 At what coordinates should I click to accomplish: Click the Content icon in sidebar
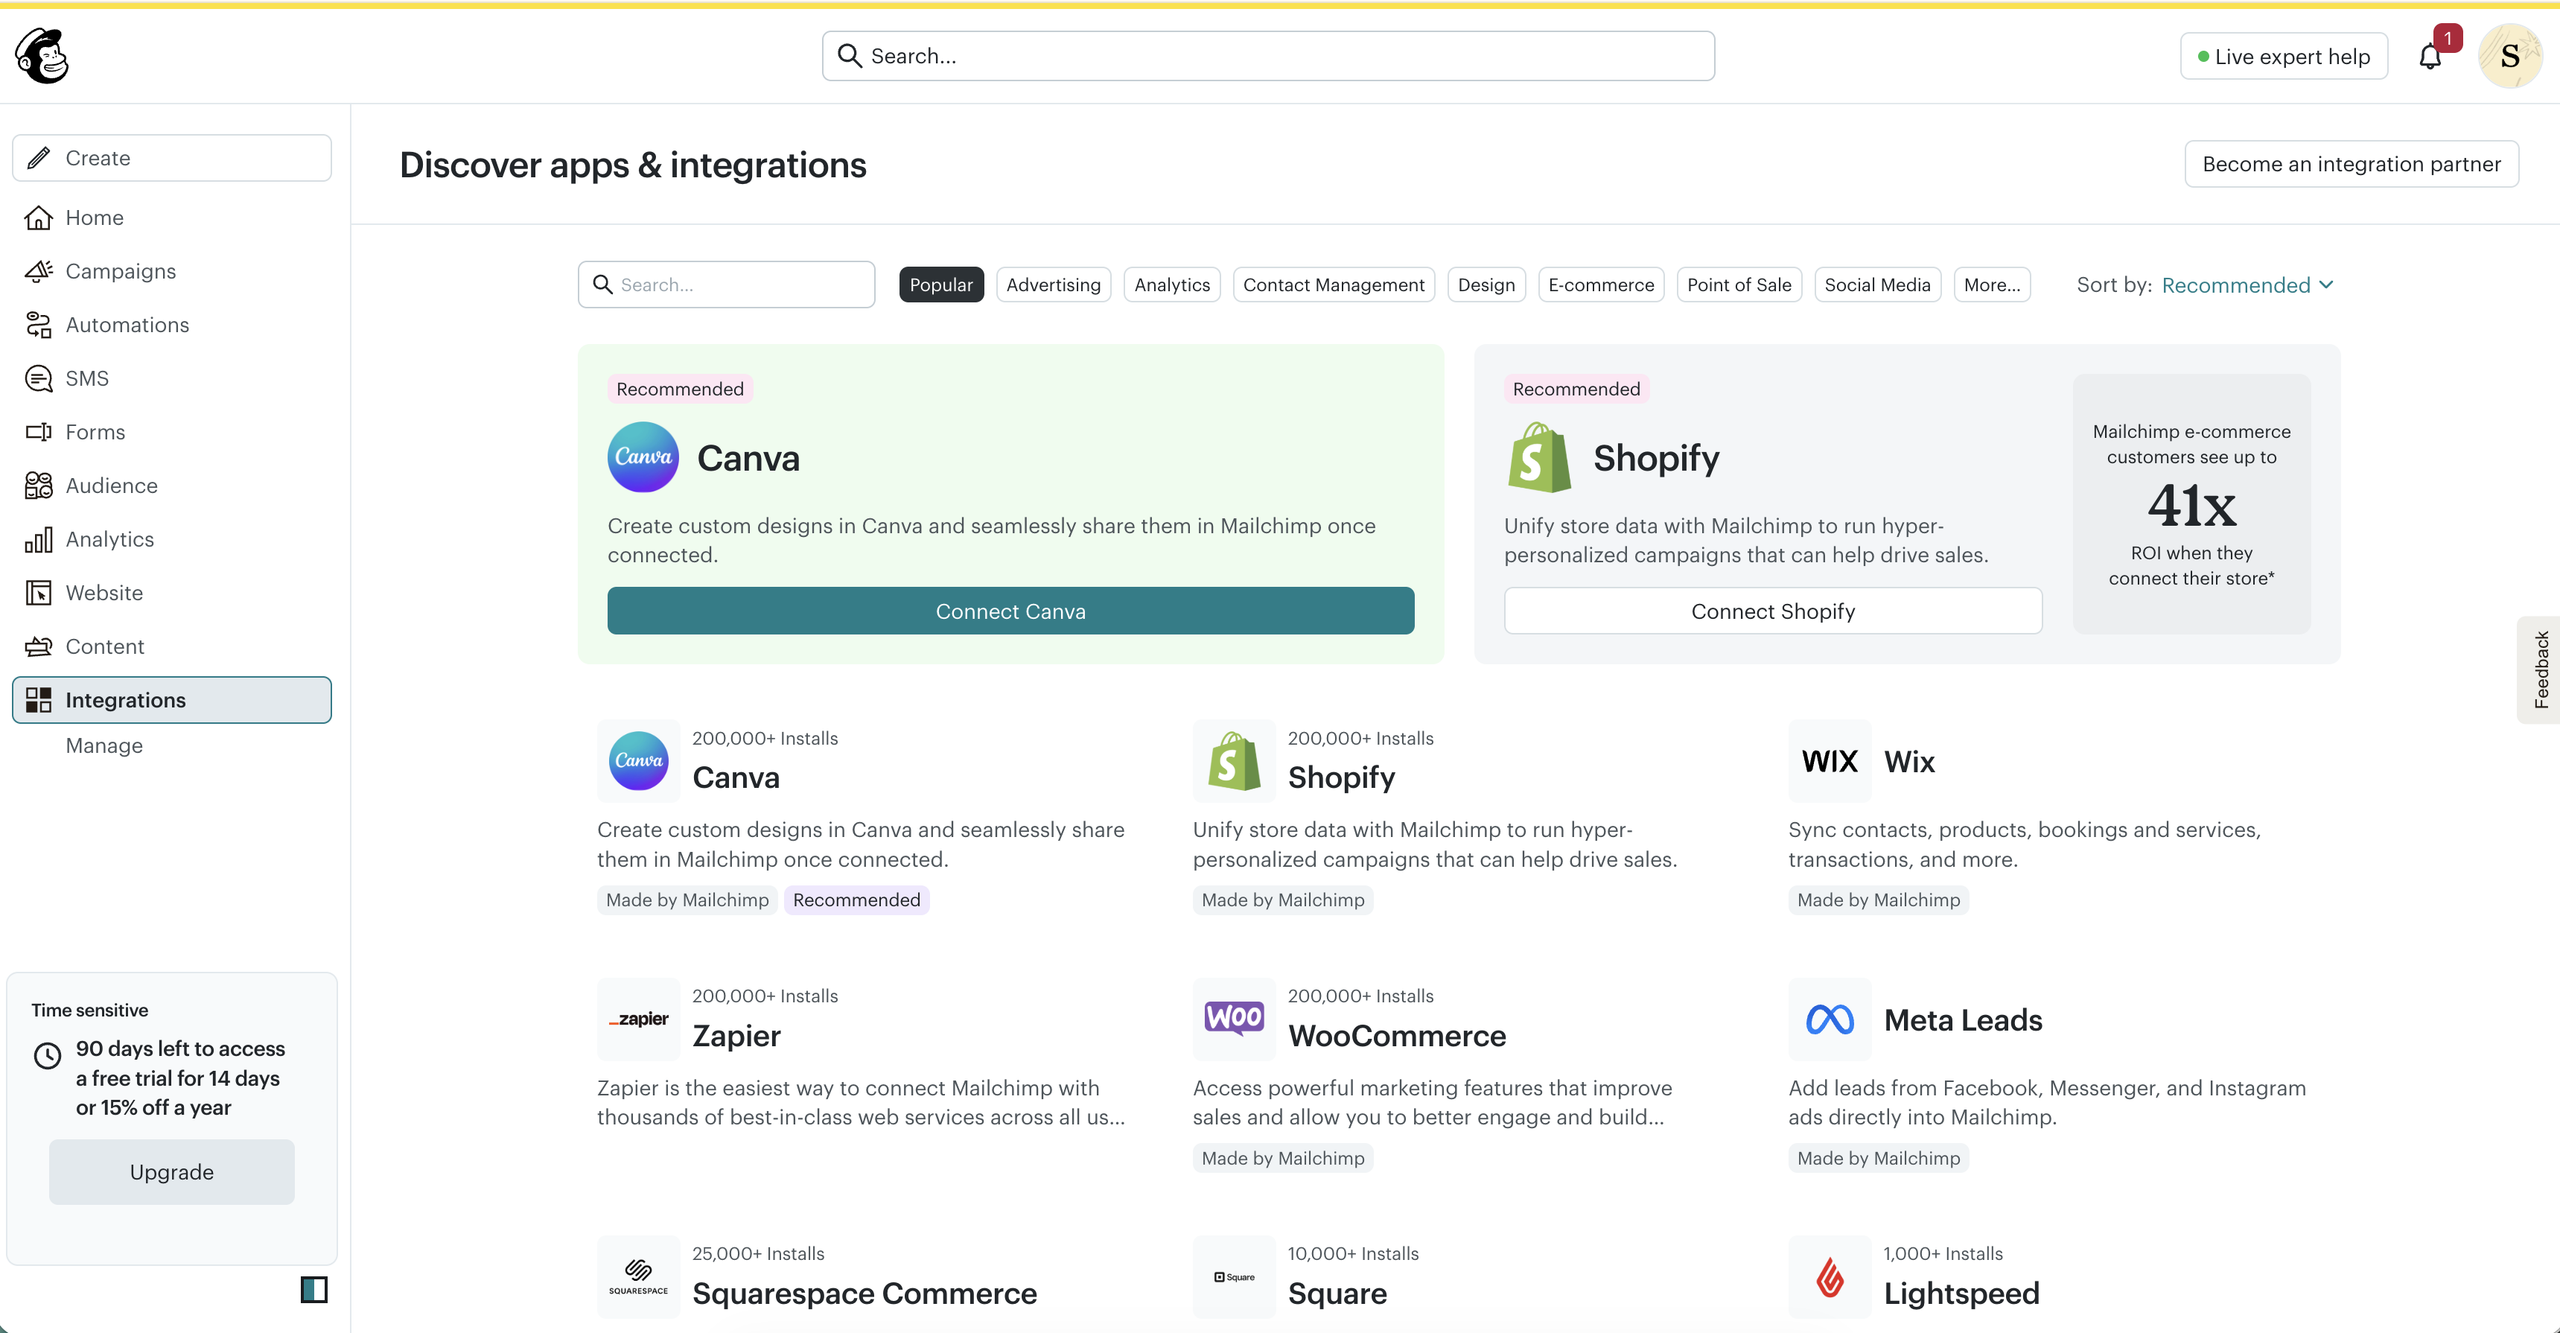point(39,647)
